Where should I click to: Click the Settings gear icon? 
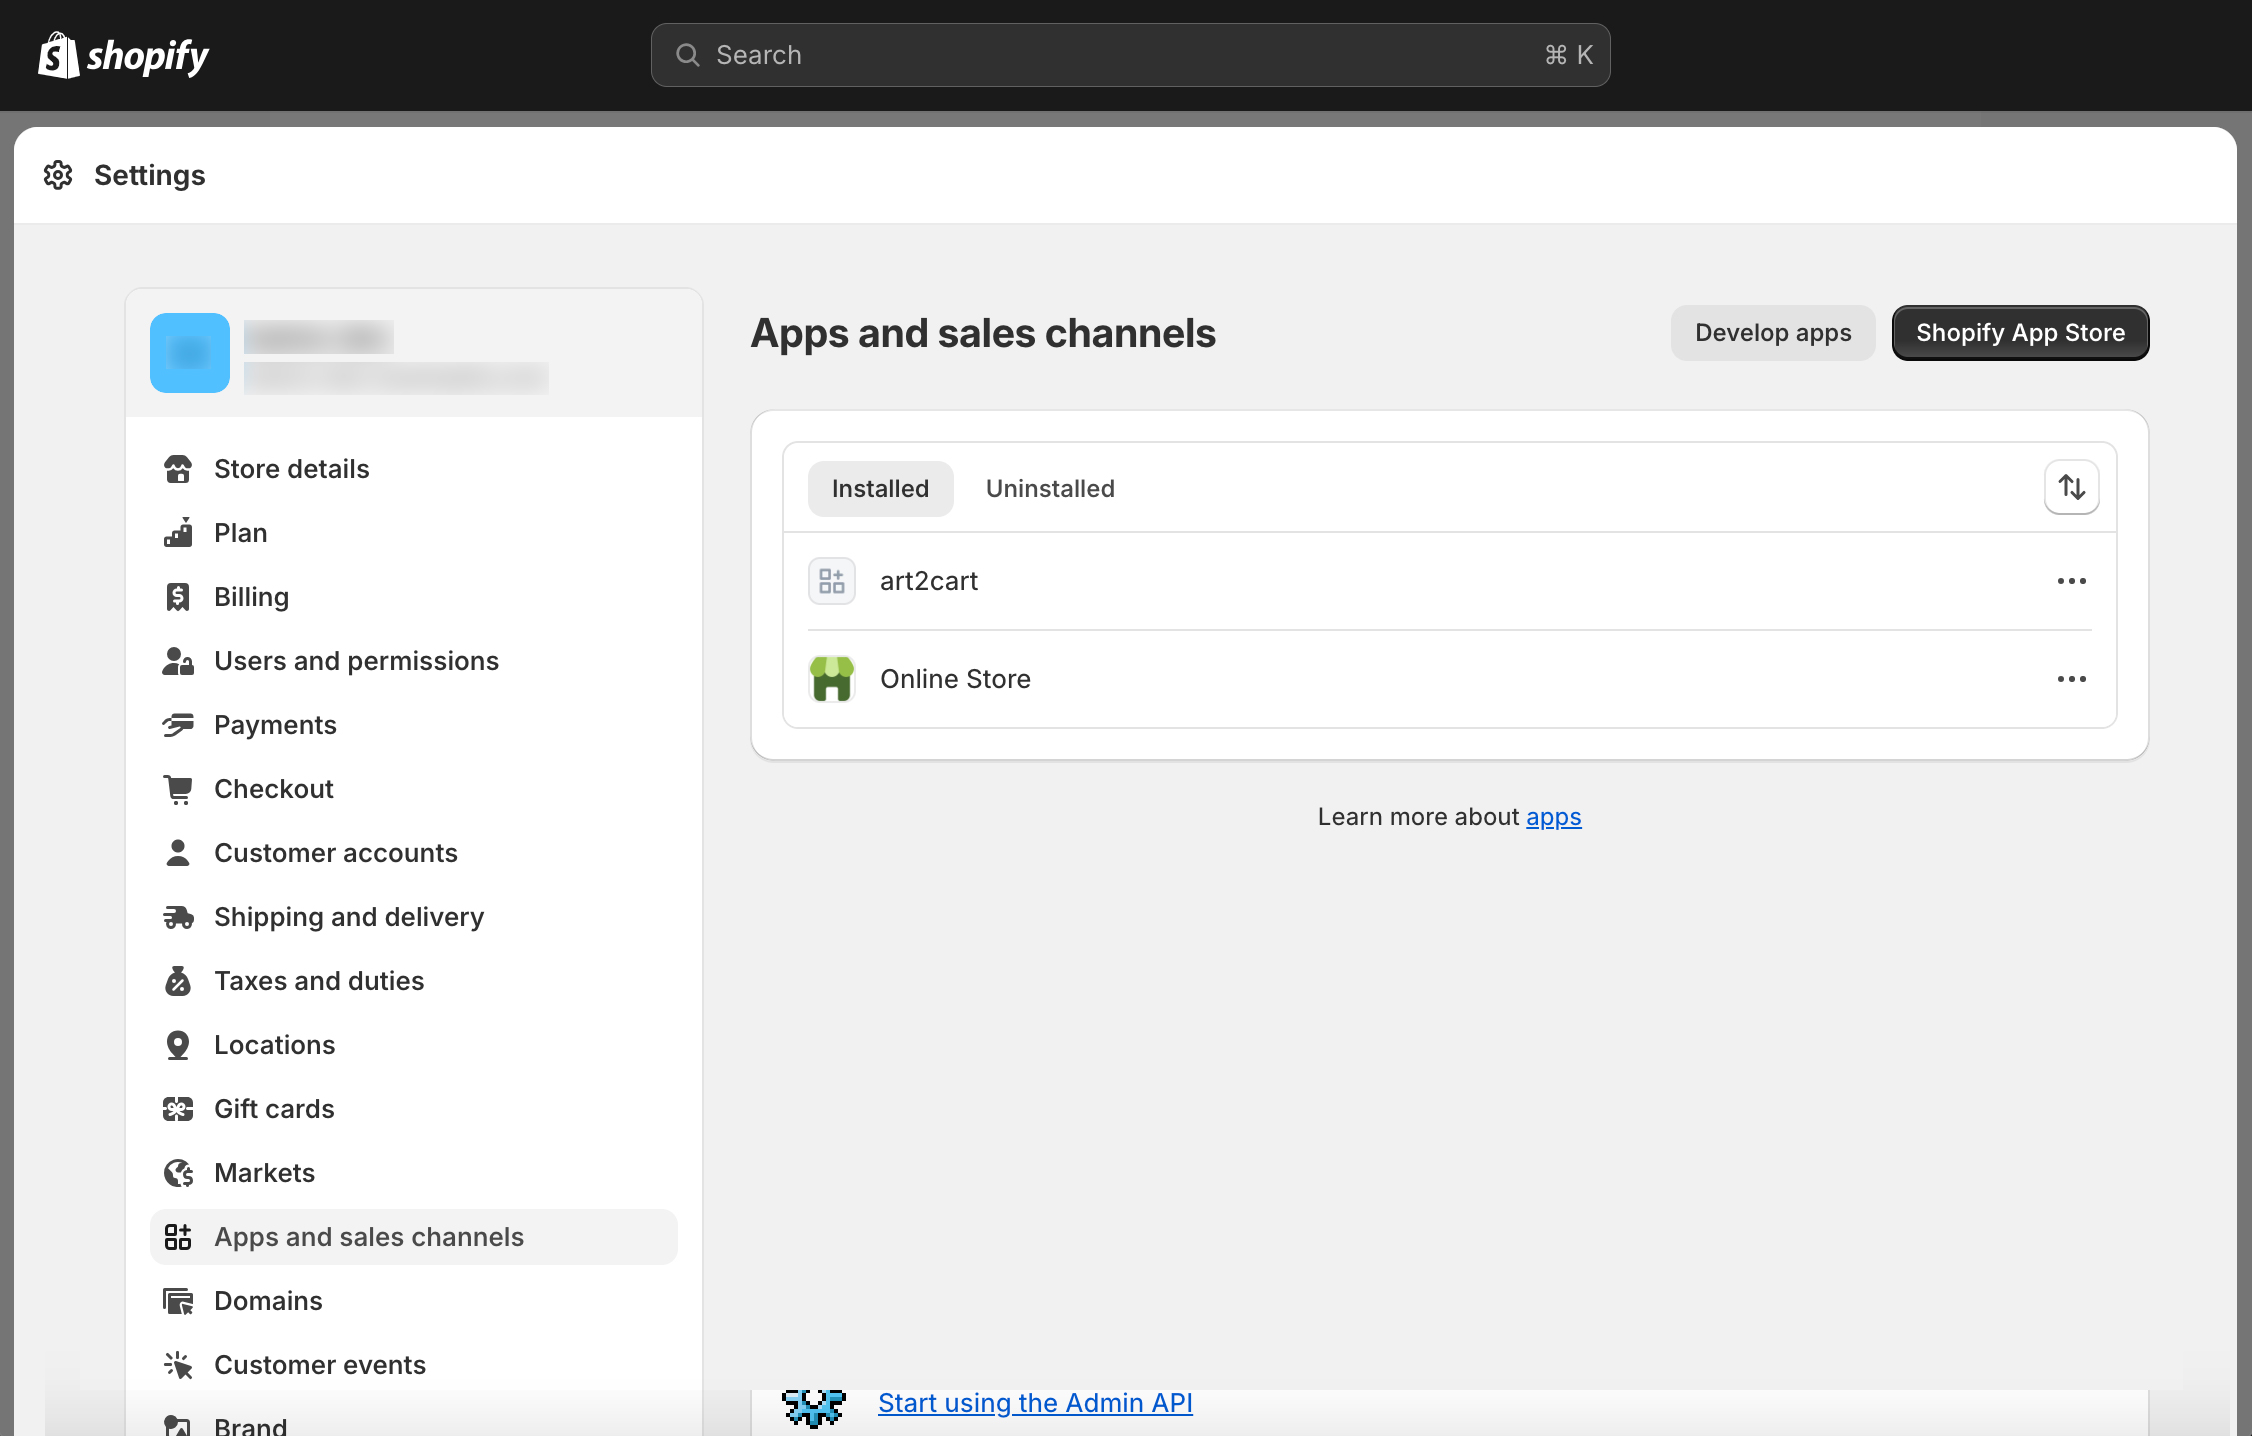[x=58, y=175]
